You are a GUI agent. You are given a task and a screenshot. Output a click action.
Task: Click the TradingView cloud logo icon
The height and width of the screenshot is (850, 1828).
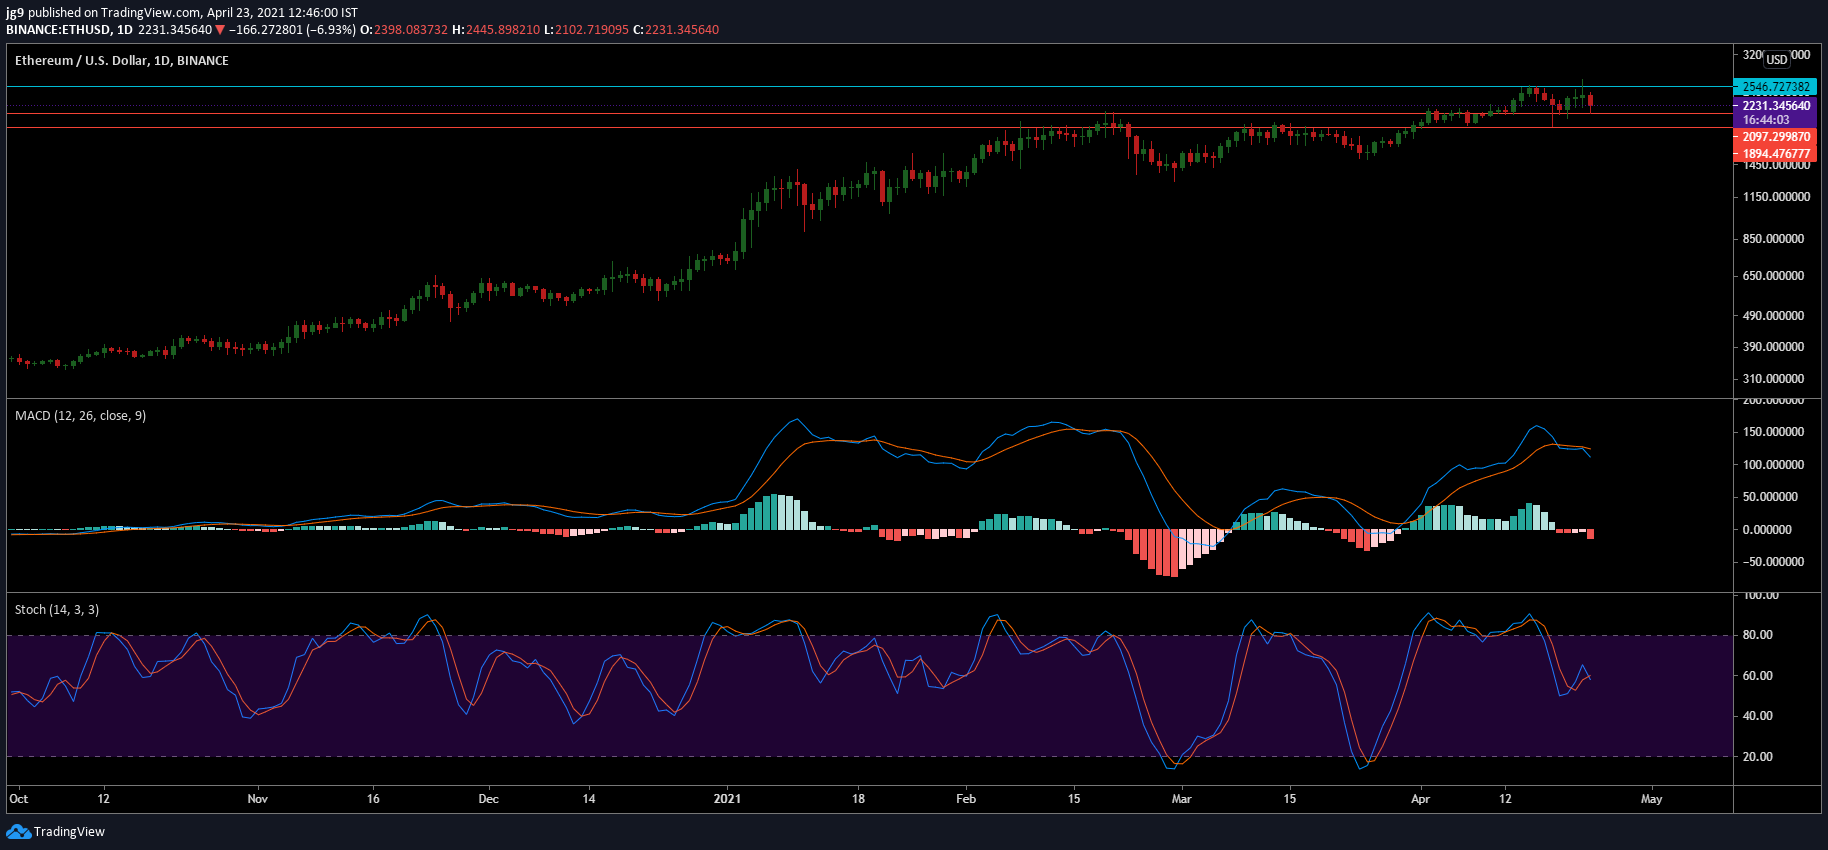tap(18, 832)
